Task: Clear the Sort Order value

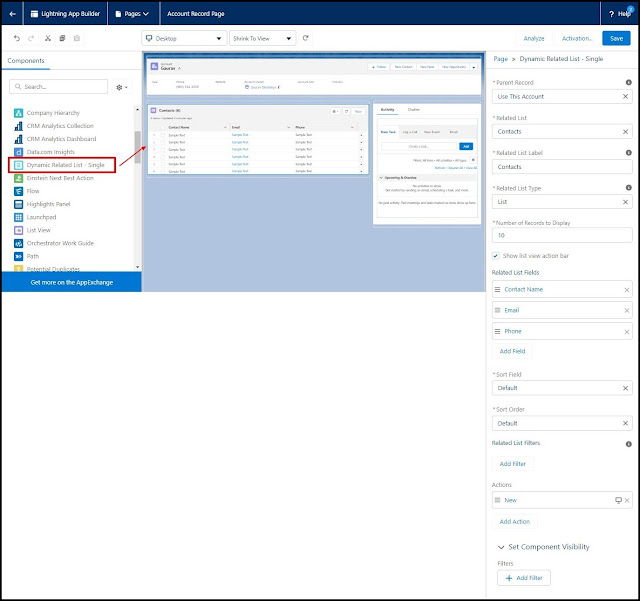Action: (x=625, y=423)
